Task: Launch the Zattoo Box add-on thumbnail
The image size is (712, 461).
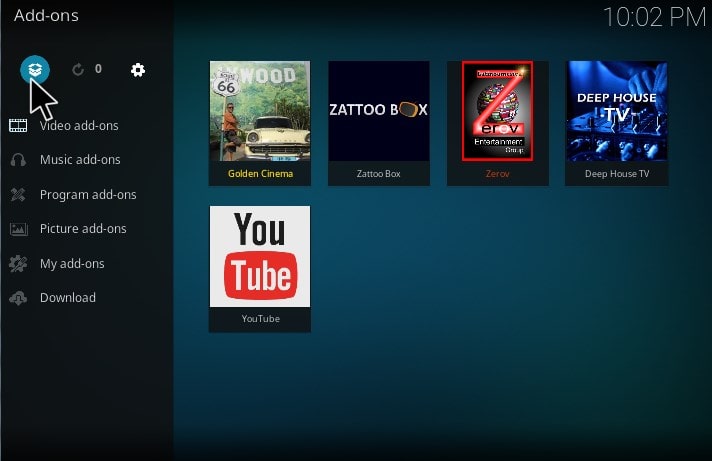Action: pyautogui.click(x=379, y=111)
